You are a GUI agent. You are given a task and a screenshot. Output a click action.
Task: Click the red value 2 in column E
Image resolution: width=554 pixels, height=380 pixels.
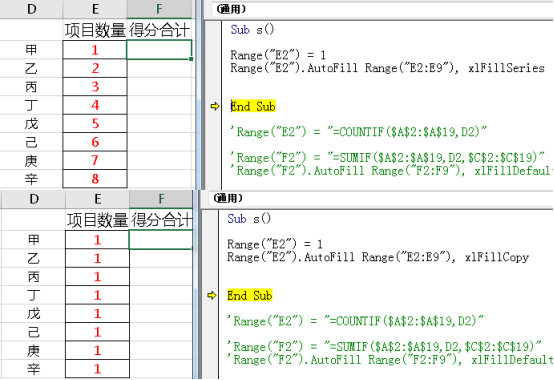pyautogui.click(x=95, y=68)
